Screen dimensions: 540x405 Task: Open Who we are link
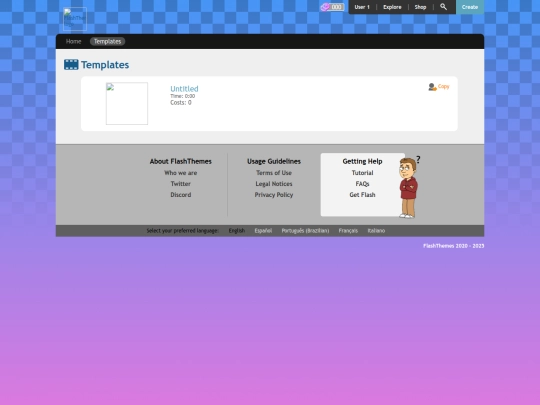180,173
